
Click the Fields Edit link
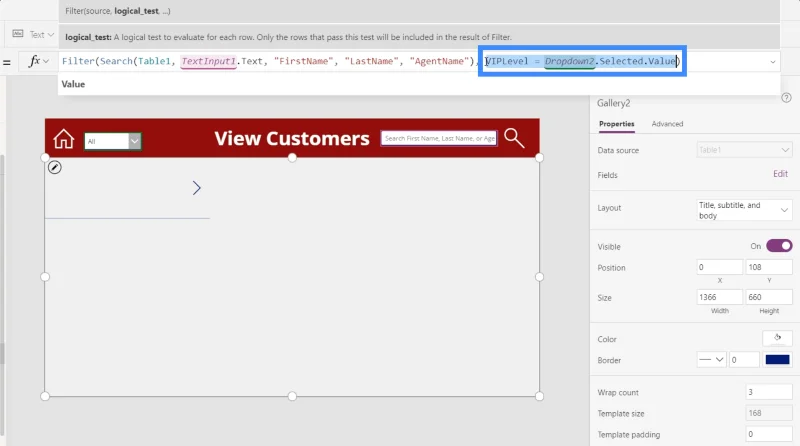(x=780, y=174)
